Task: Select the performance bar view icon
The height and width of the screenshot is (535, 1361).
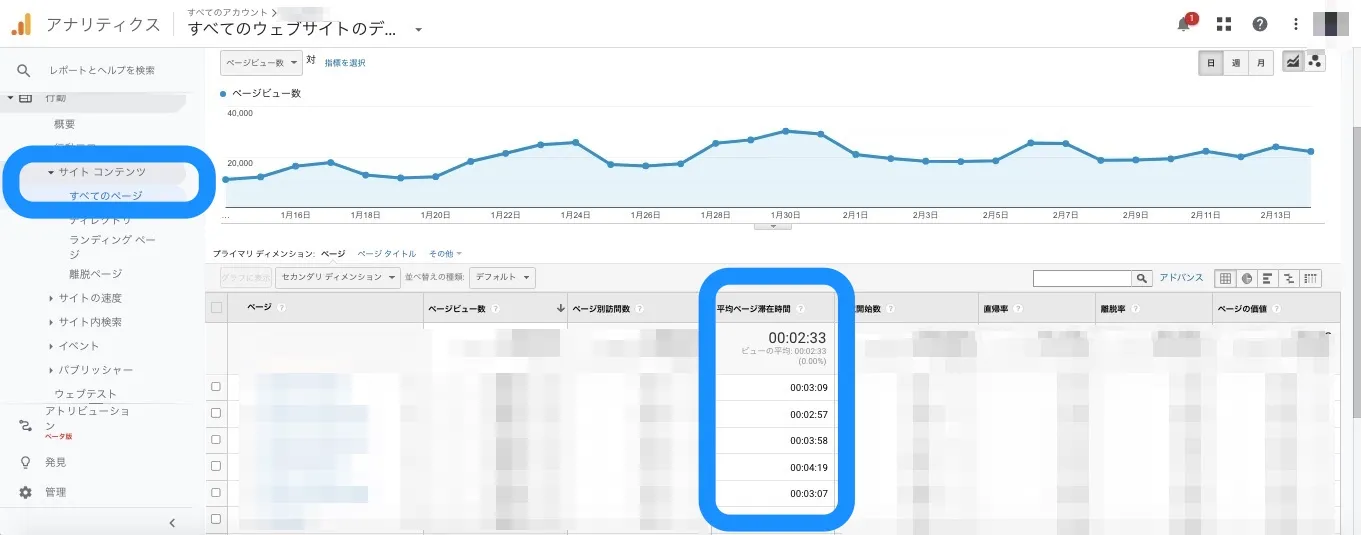Action: click(x=1268, y=278)
